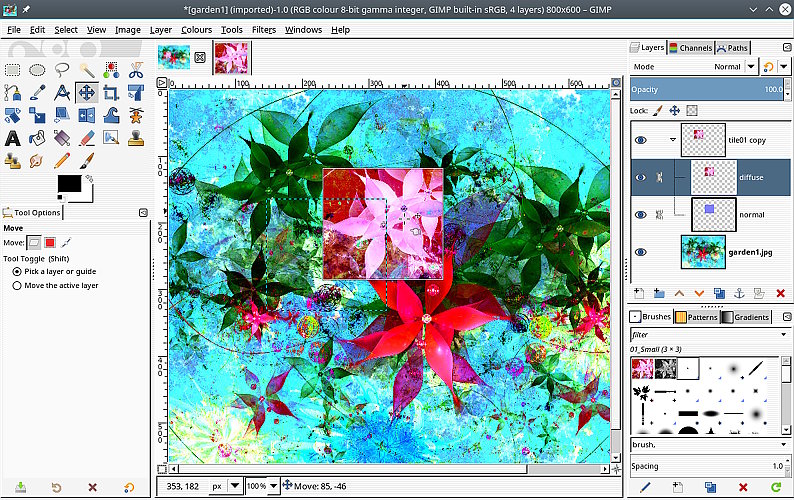
Task: Select the Perspective tool
Action: pyautogui.click(x=62, y=116)
